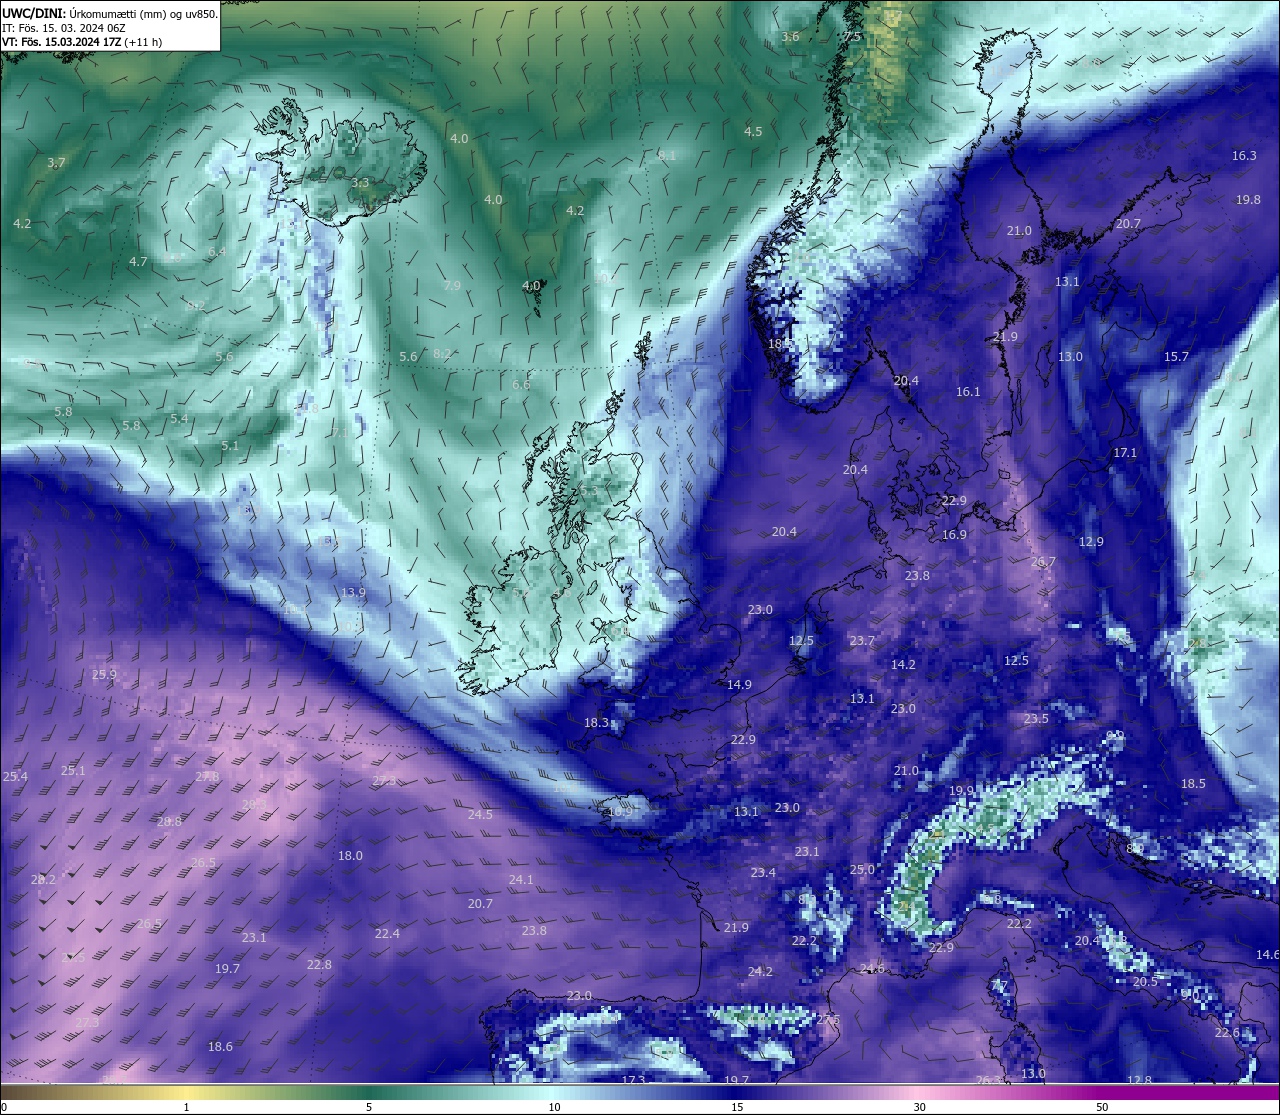Click the map value '22.6'

tap(1227, 1033)
